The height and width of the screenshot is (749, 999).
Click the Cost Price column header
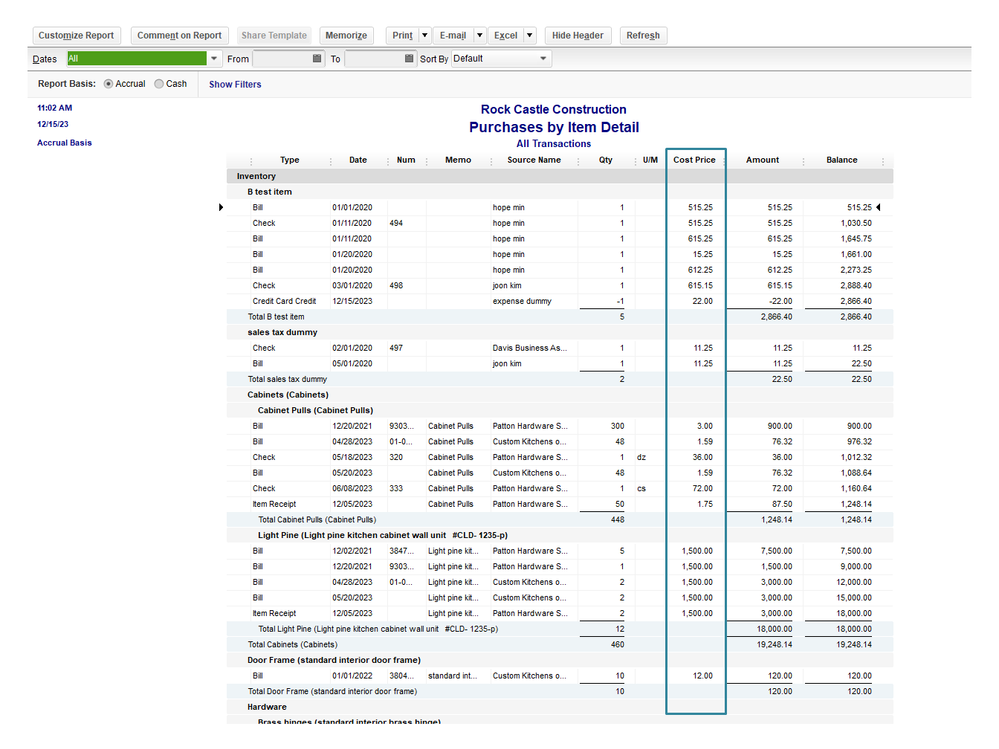(x=694, y=160)
